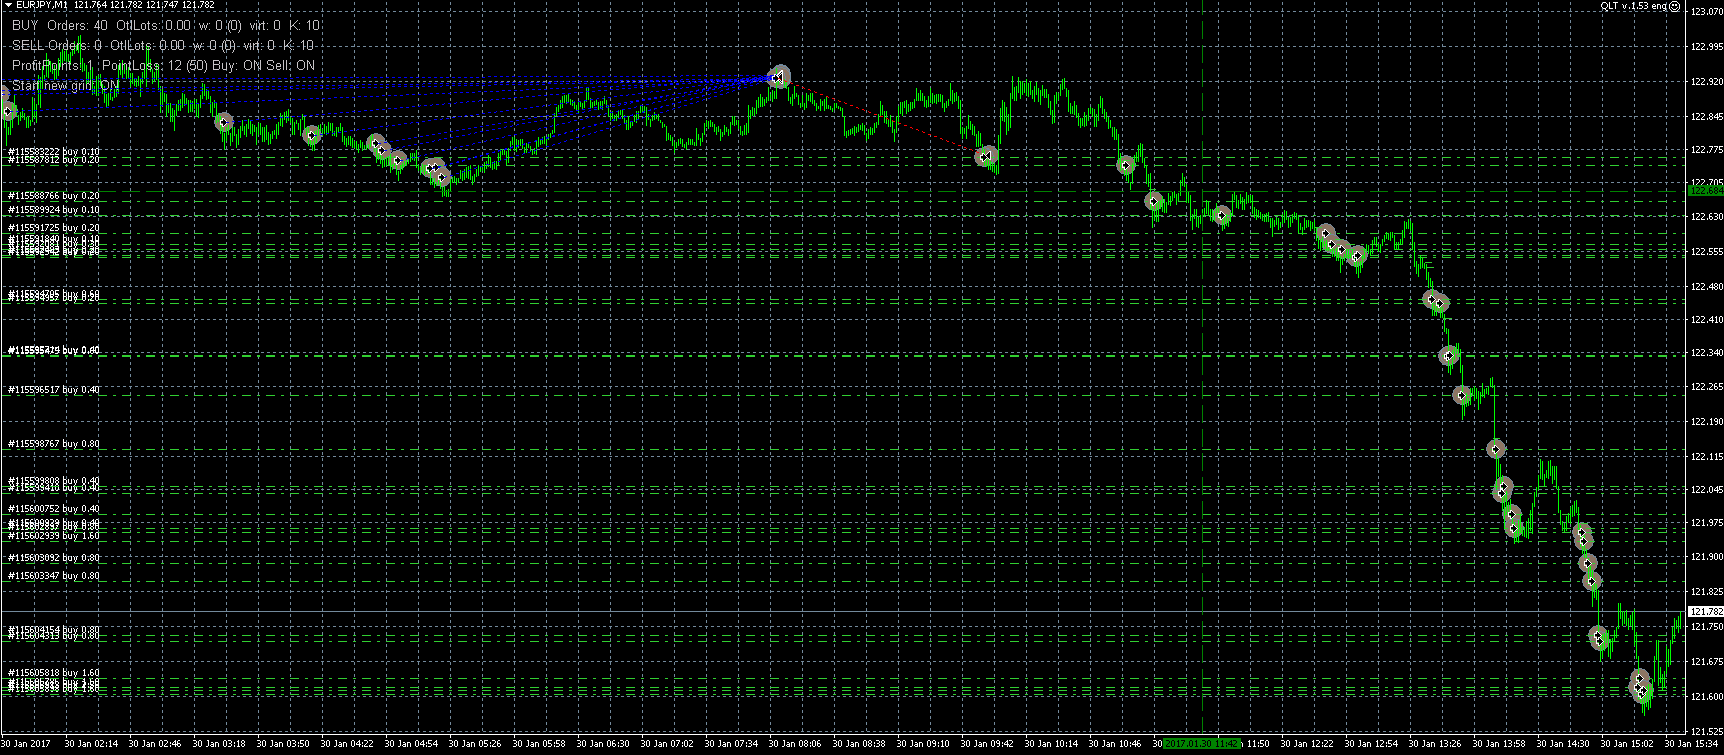The width and height of the screenshot is (1724, 755).
Task: Click the 'ProfitPoints: 1 PointLoss: 12' info line
Action: 163,65
